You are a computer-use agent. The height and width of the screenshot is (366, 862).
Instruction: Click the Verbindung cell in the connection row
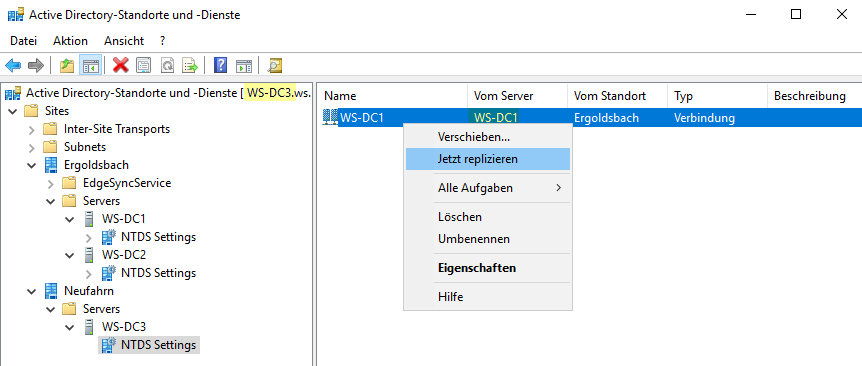[704, 118]
